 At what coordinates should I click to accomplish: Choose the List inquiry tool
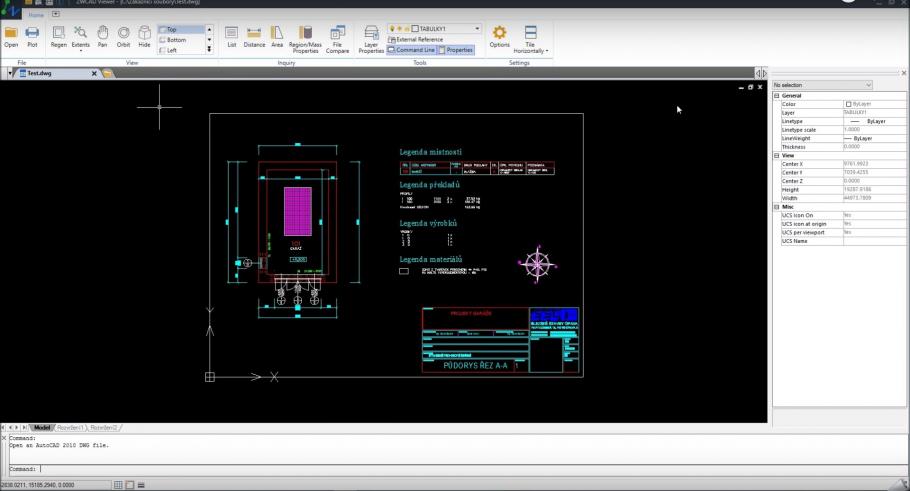point(232,36)
